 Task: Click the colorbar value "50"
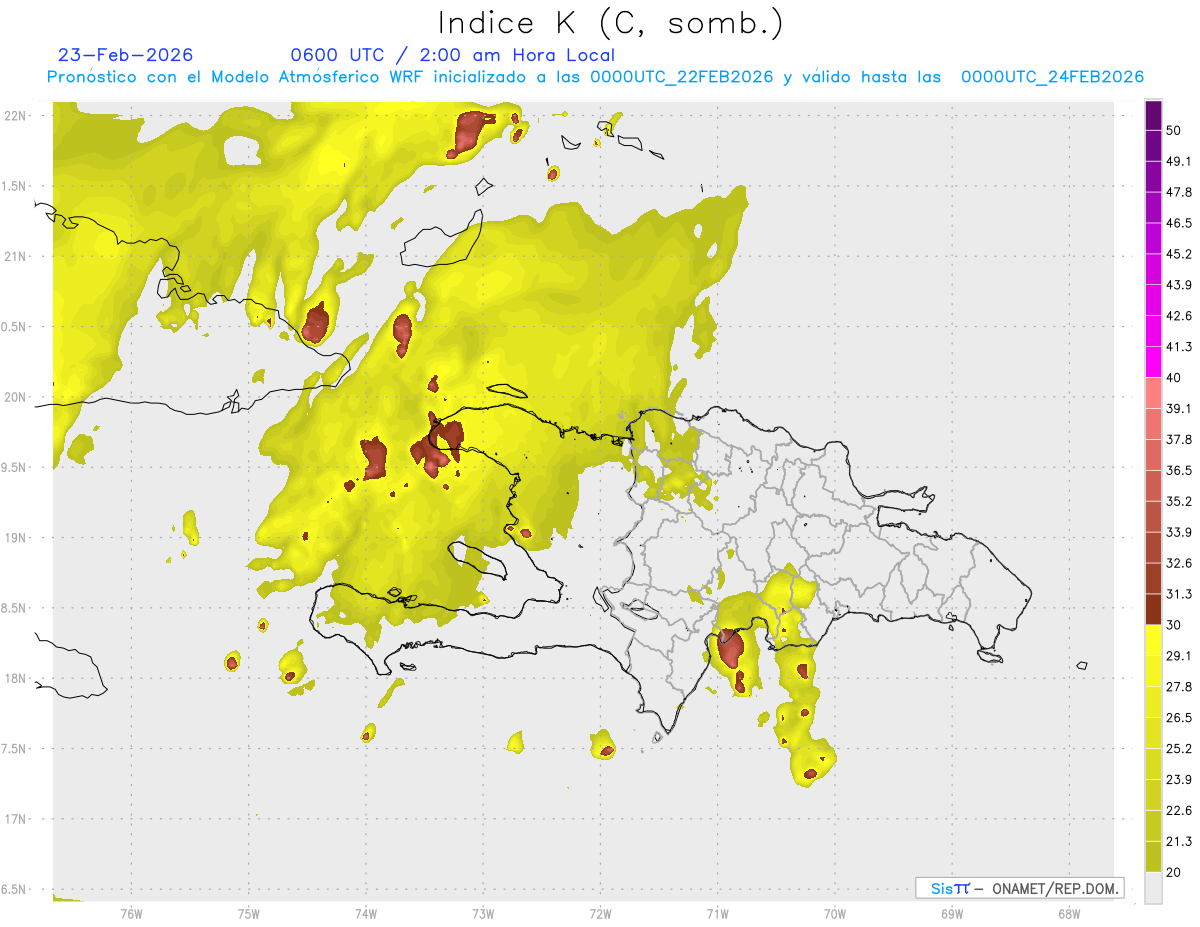[x=1175, y=131]
